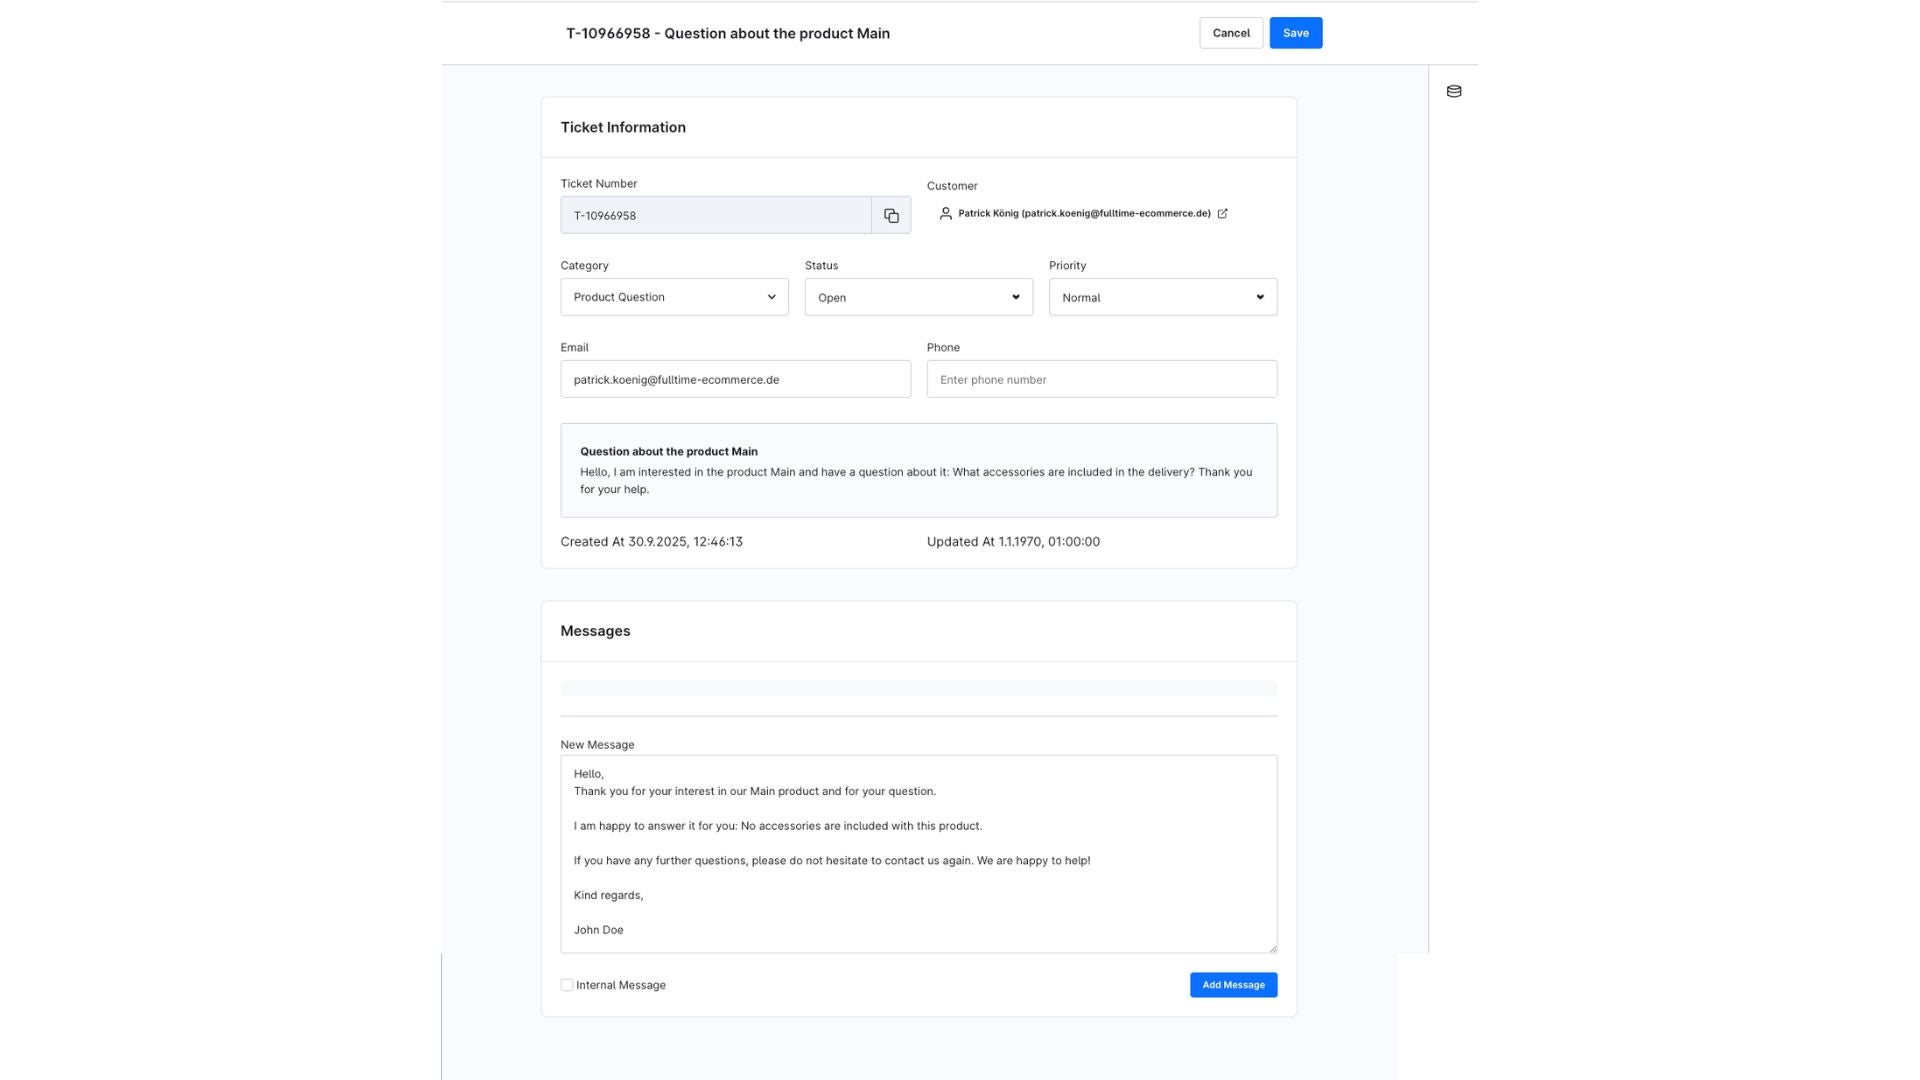Screen dimensions: 1920x1080
Task: Select the read-only Ticket Number field
Action: click(x=714, y=216)
